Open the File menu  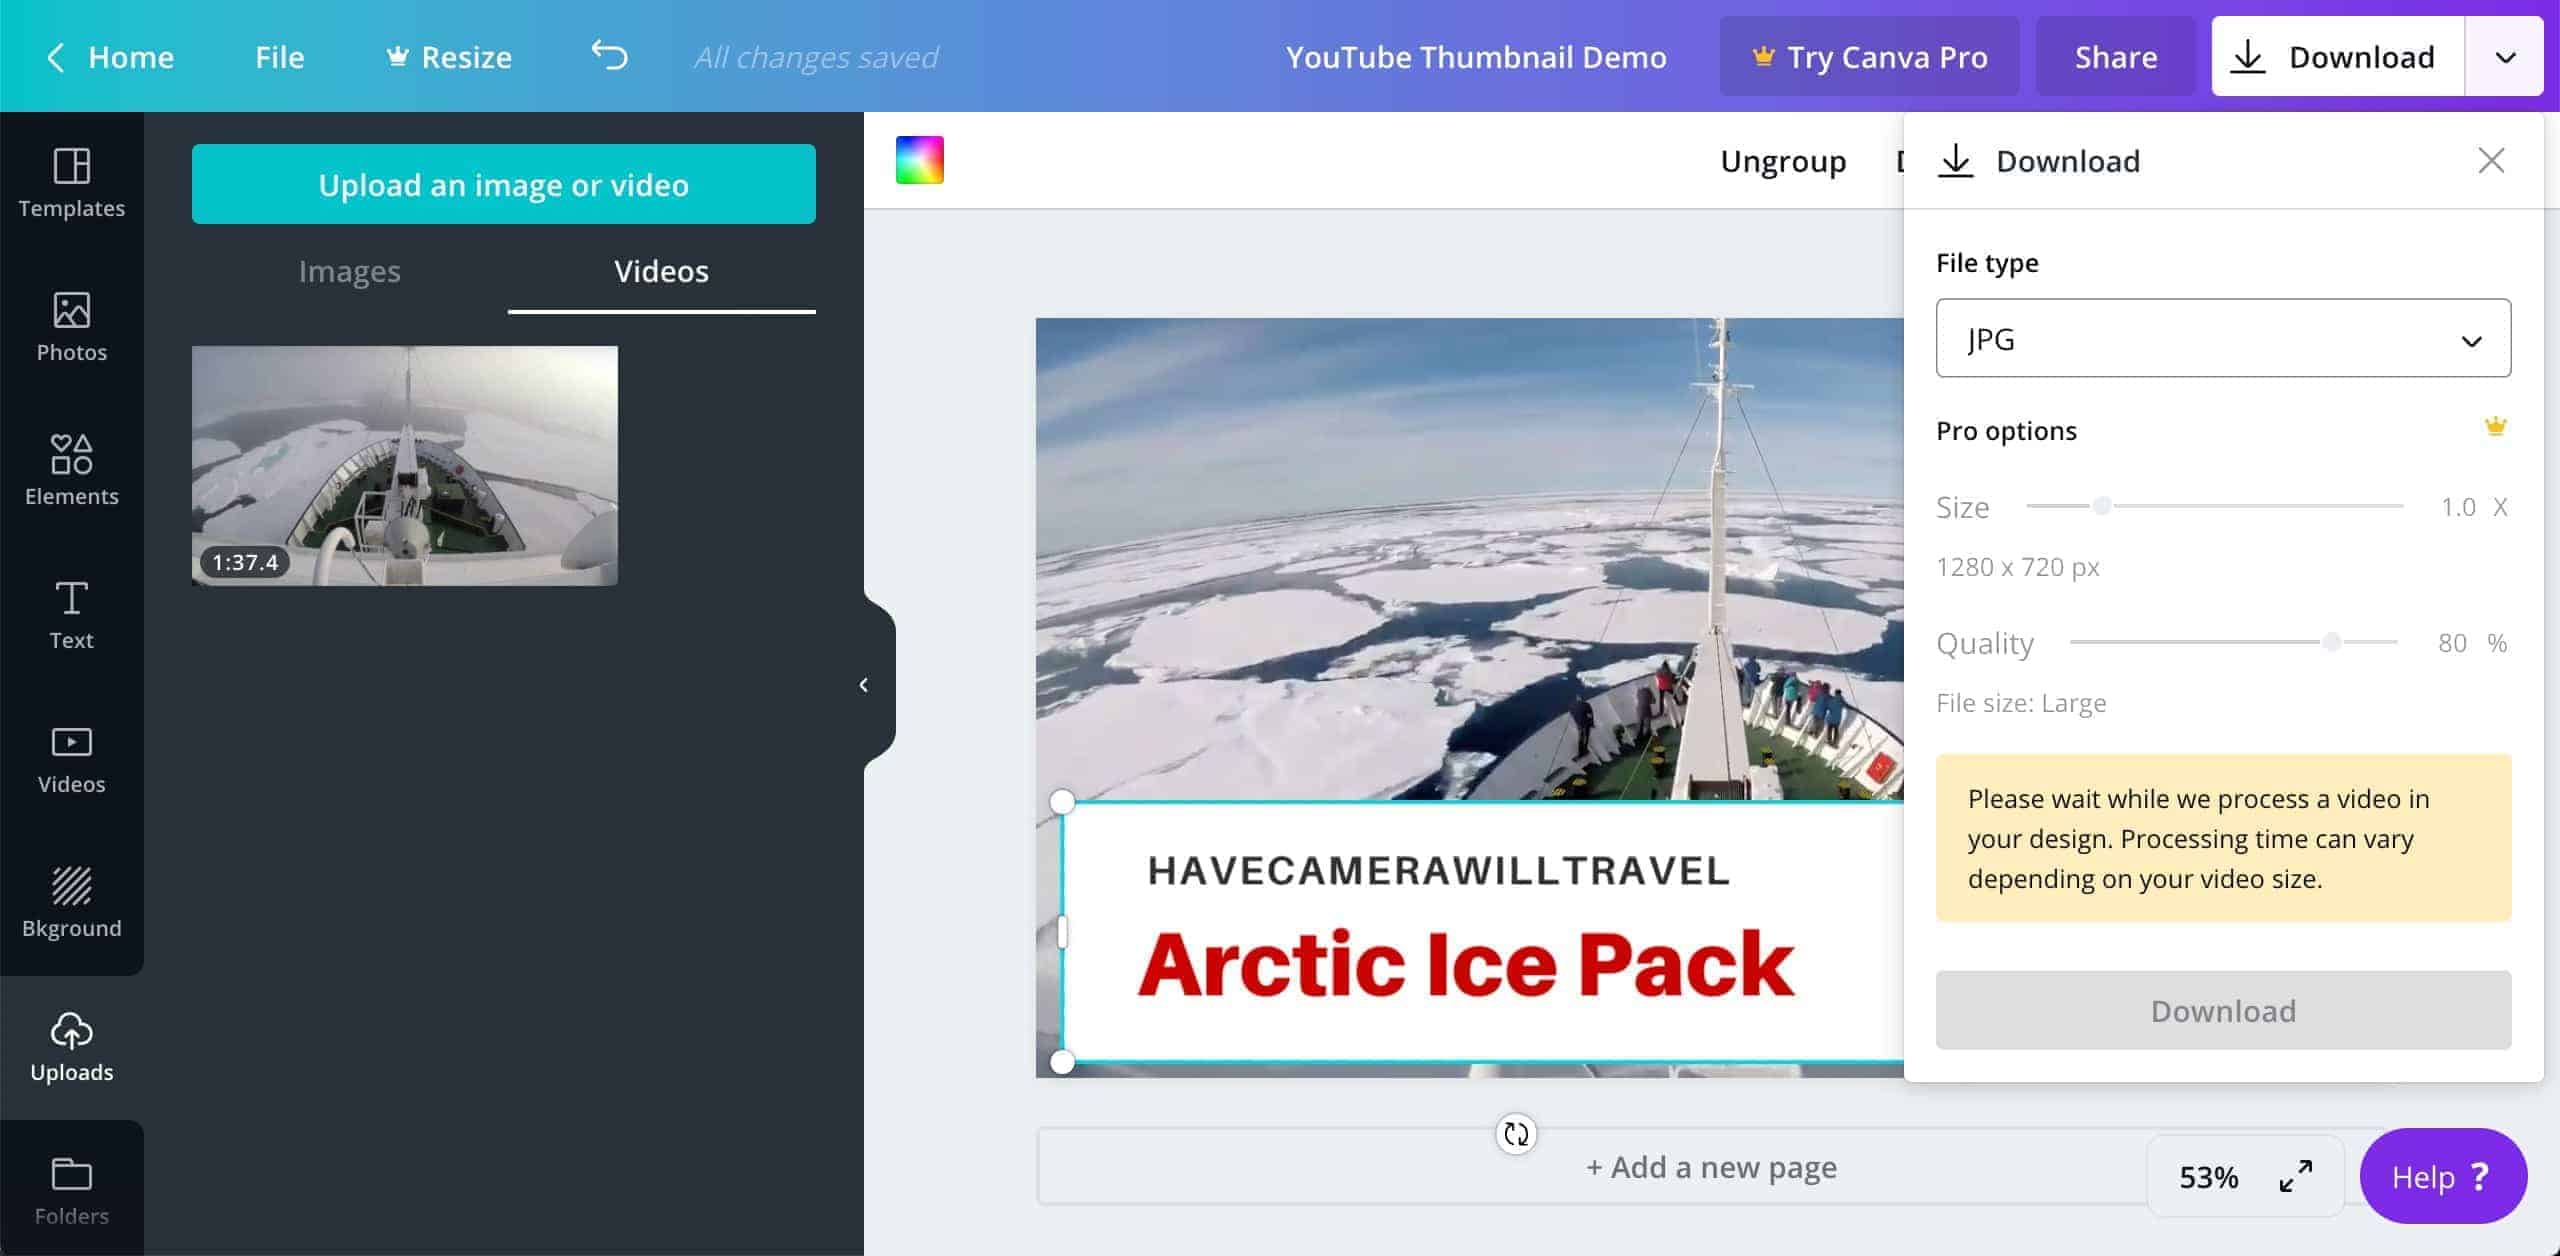click(278, 56)
